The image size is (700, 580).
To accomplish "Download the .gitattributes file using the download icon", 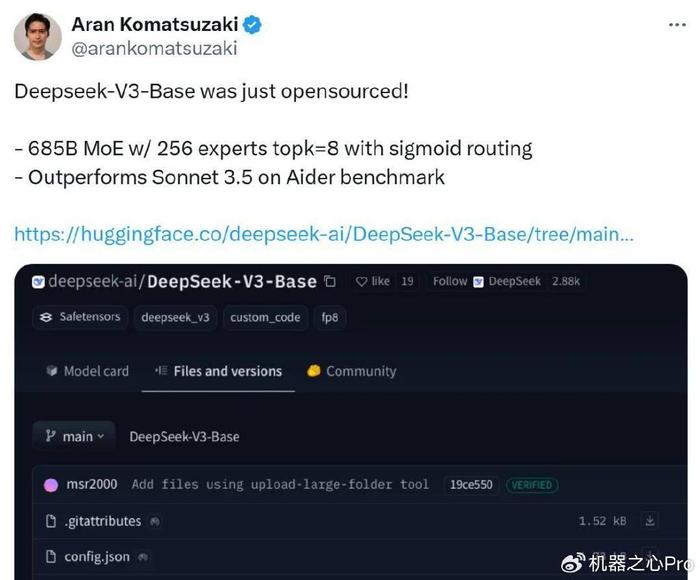I will pos(650,521).
